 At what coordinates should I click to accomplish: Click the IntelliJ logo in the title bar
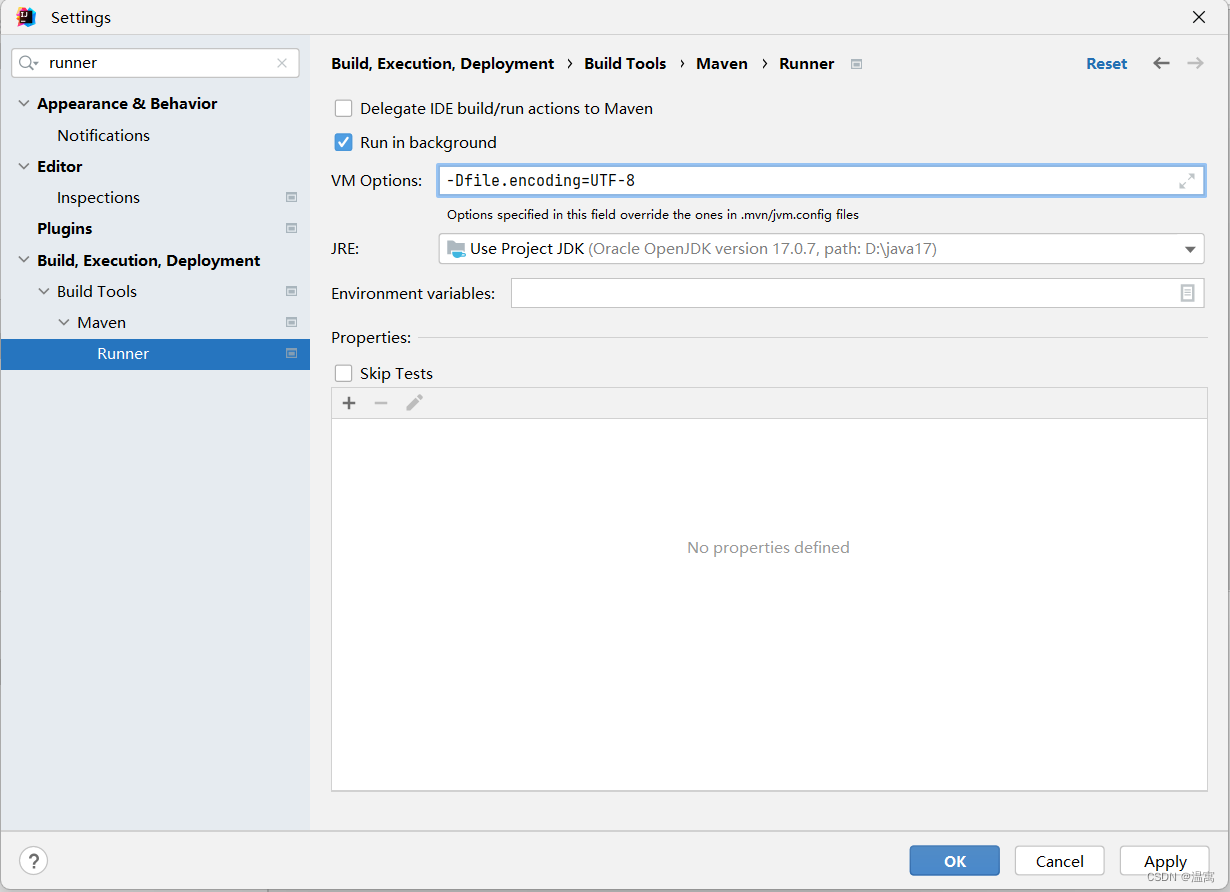coord(27,17)
